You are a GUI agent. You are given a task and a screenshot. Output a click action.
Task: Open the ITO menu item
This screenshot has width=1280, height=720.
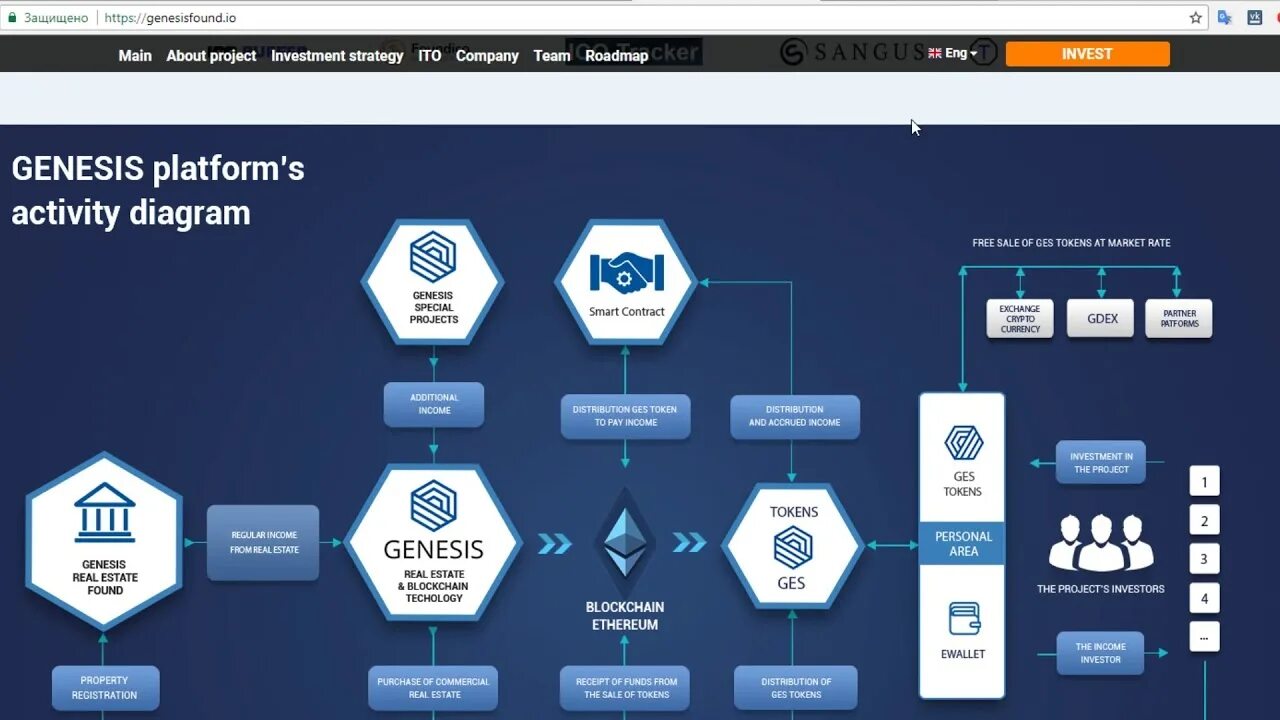(430, 56)
